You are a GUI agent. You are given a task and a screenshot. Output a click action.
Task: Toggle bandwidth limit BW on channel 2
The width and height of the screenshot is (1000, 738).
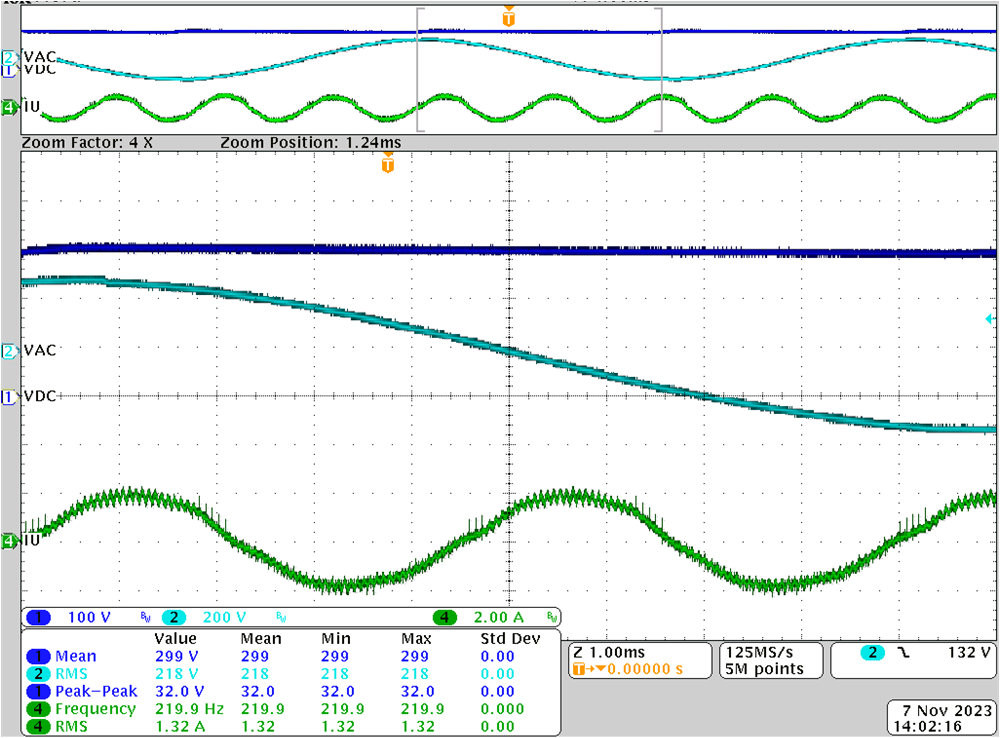point(281,617)
